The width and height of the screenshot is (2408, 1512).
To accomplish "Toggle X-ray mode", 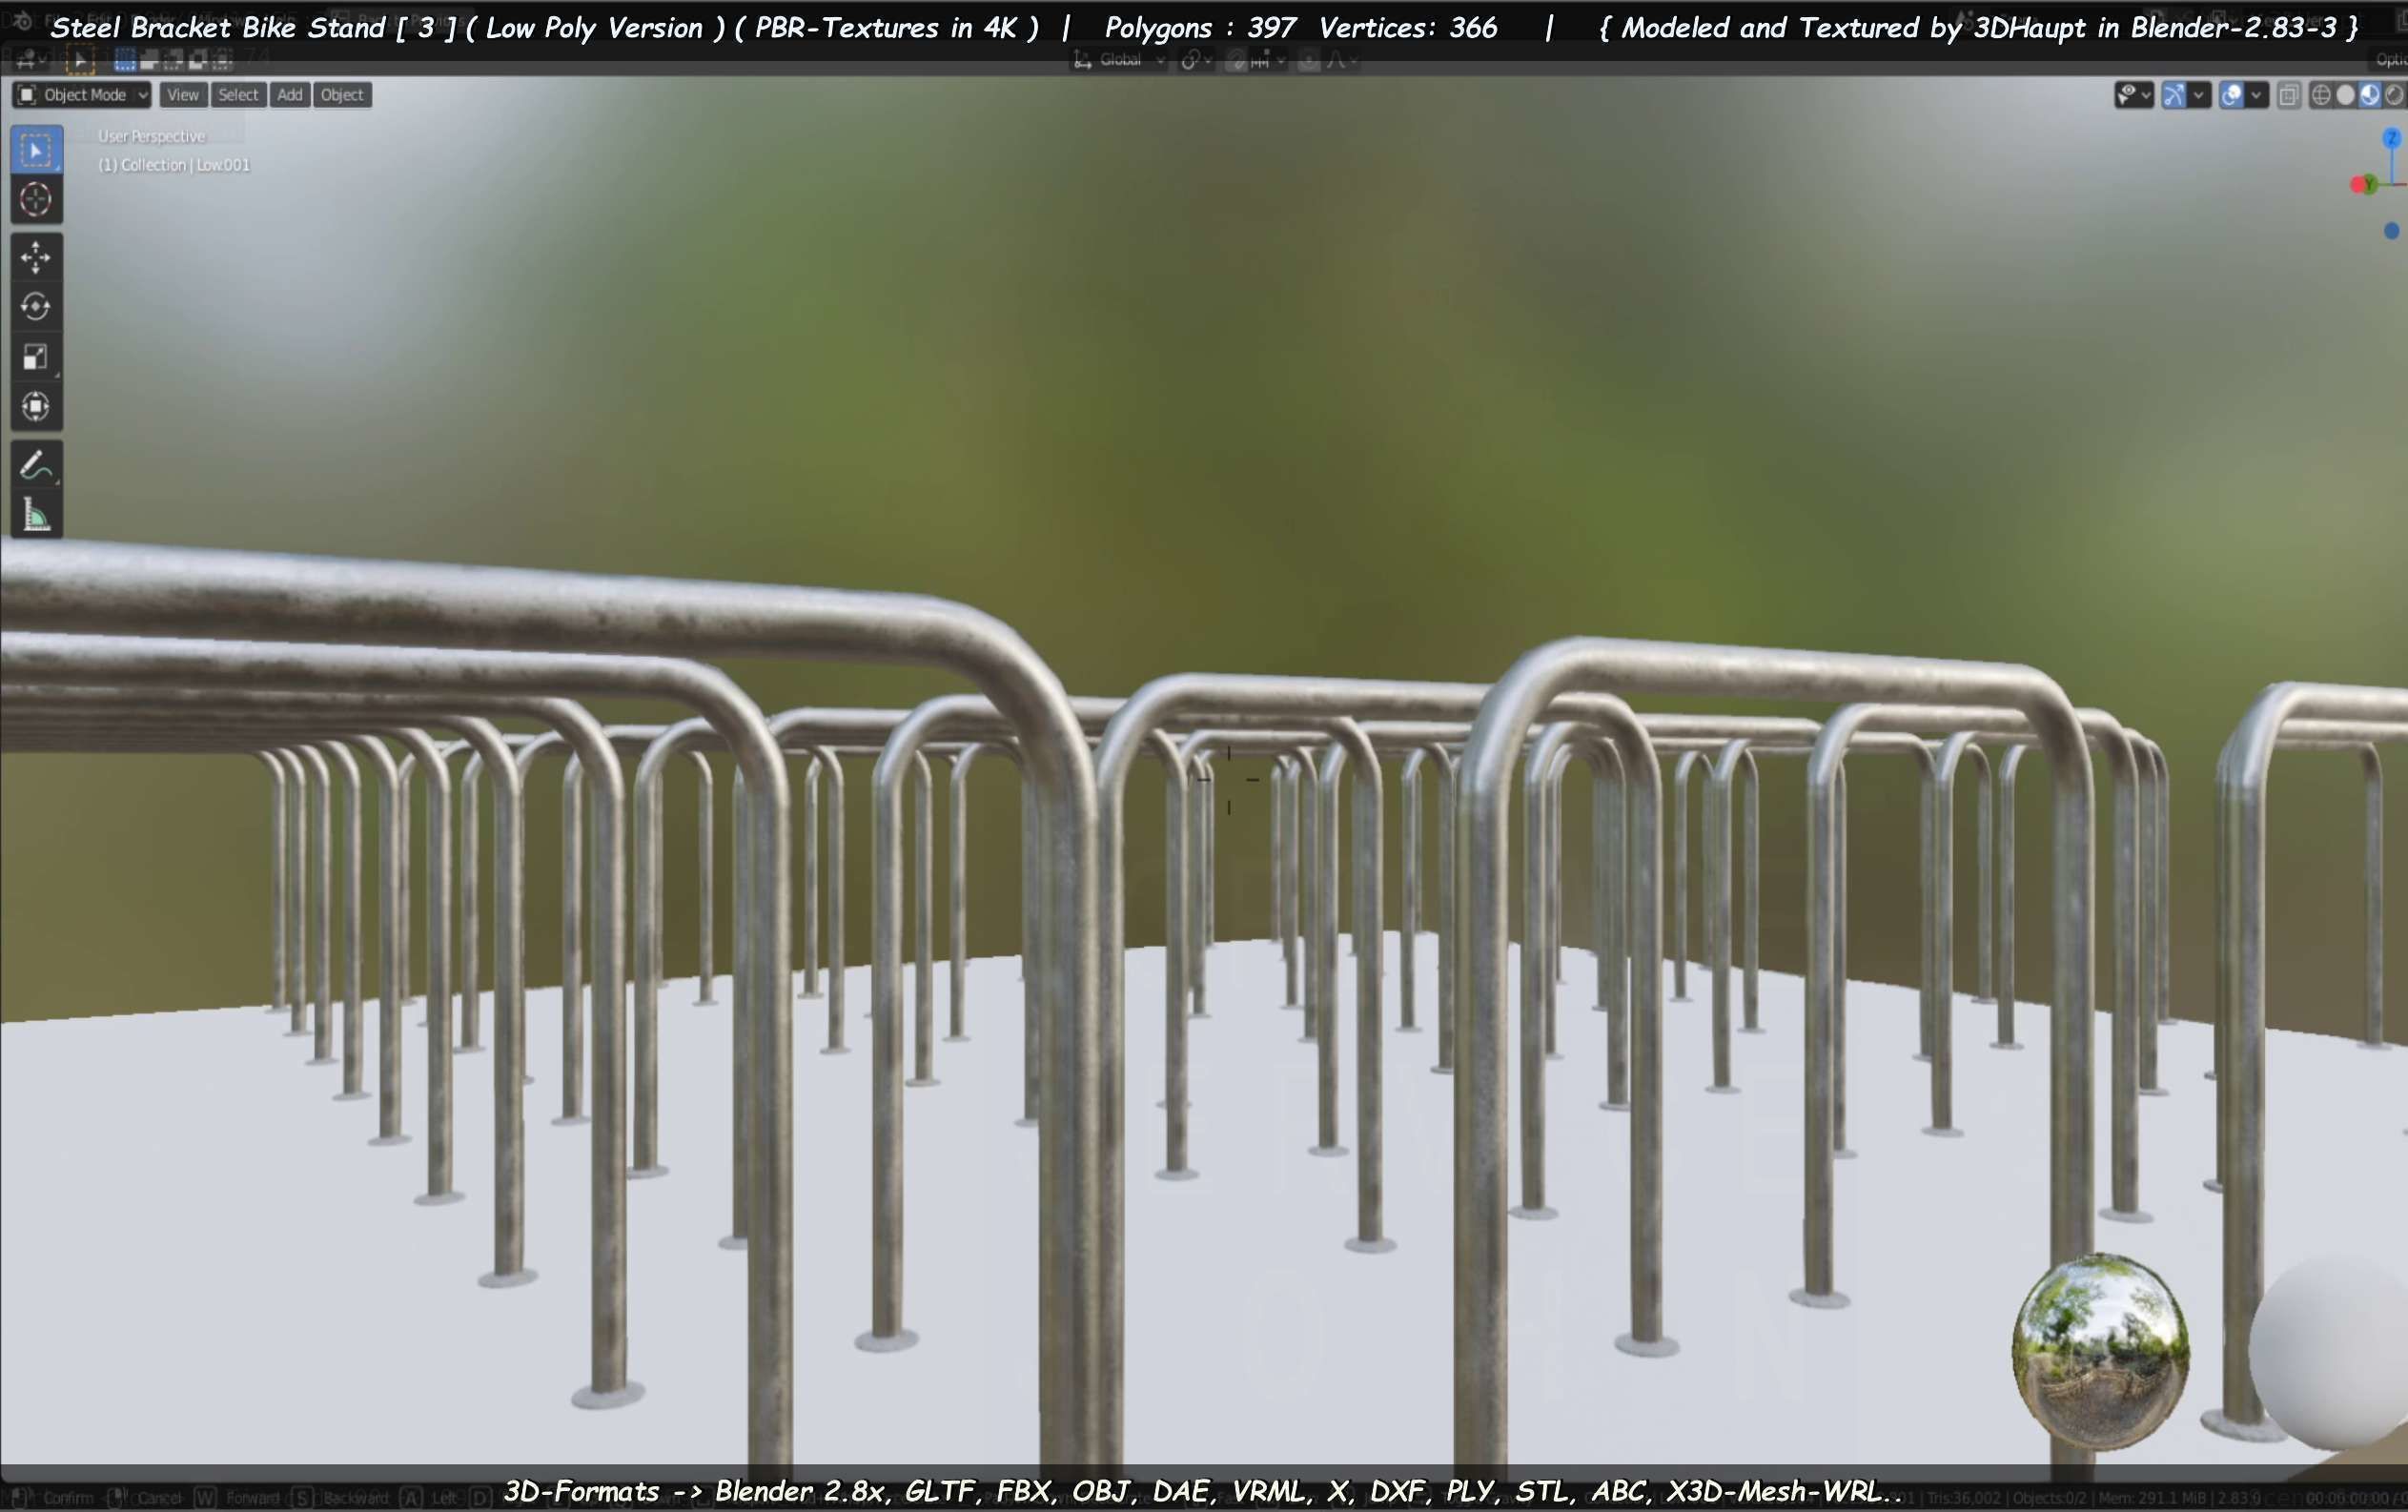I will 2288,95.
